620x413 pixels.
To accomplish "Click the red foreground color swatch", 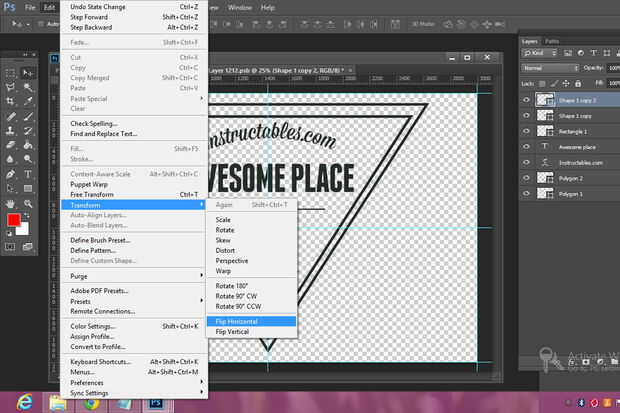I will click(x=13, y=220).
